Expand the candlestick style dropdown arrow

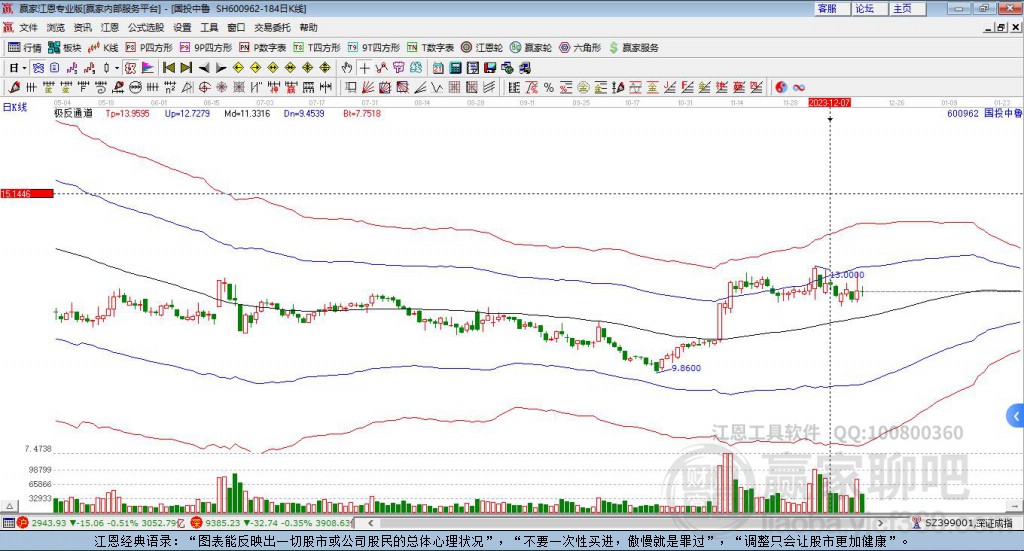click(x=117, y=68)
